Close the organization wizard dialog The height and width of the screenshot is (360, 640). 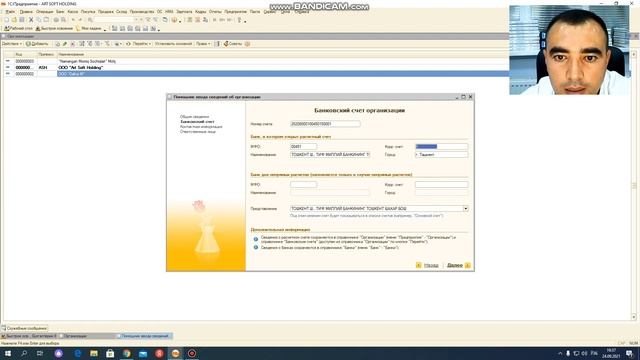[x=470, y=97]
